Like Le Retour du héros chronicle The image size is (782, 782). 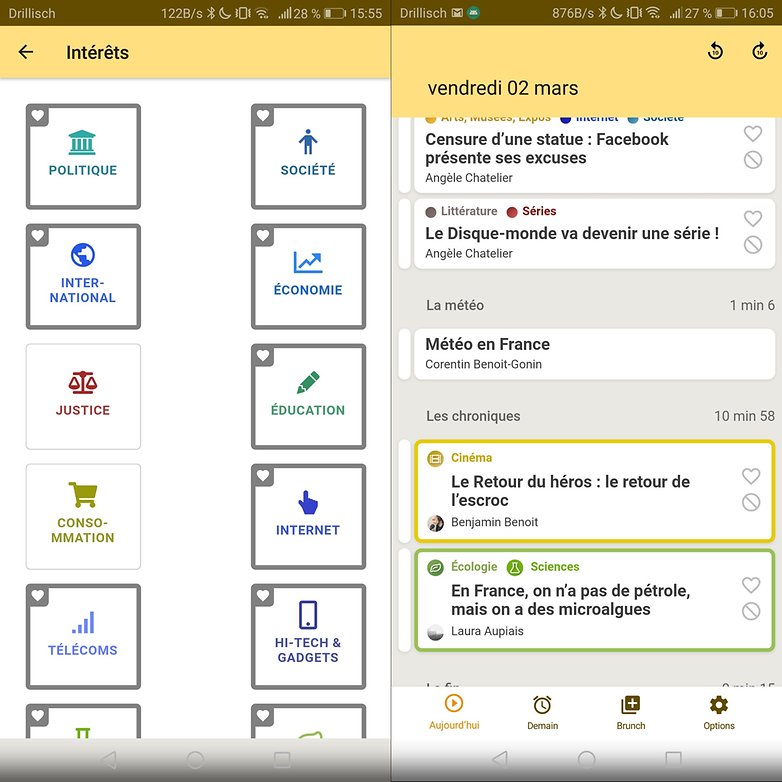coord(751,476)
